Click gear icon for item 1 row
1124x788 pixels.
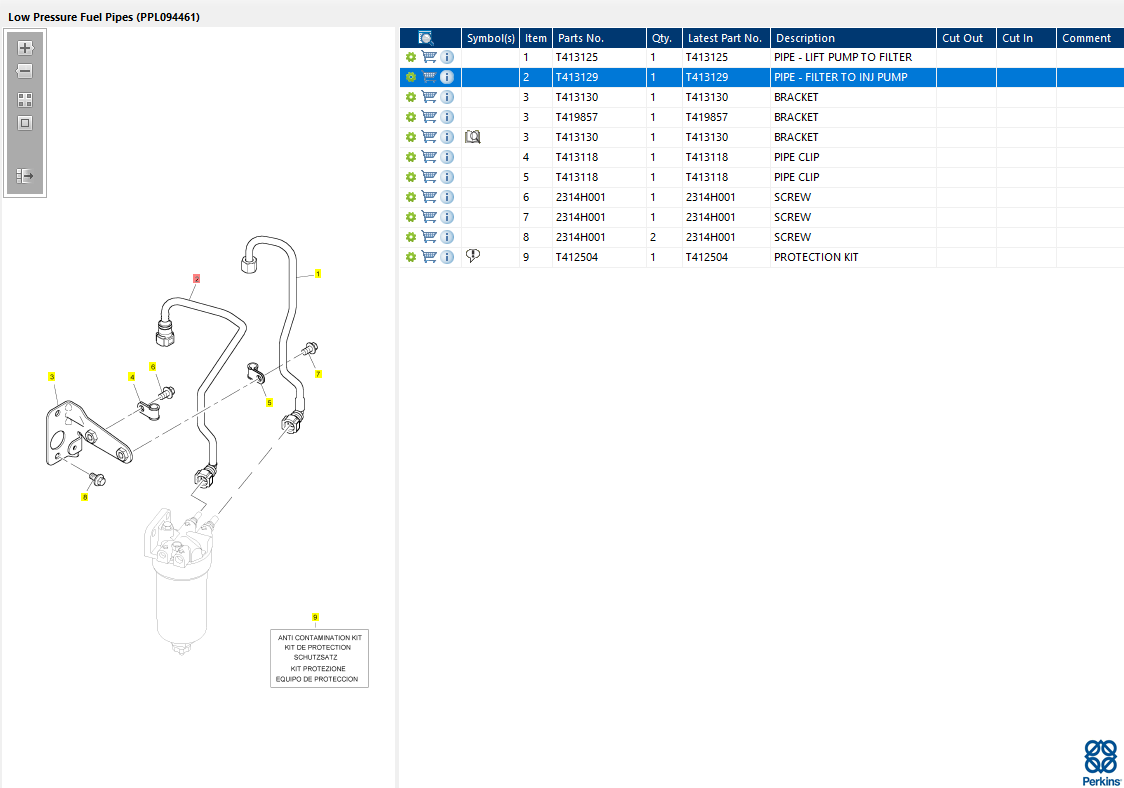click(411, 57)
